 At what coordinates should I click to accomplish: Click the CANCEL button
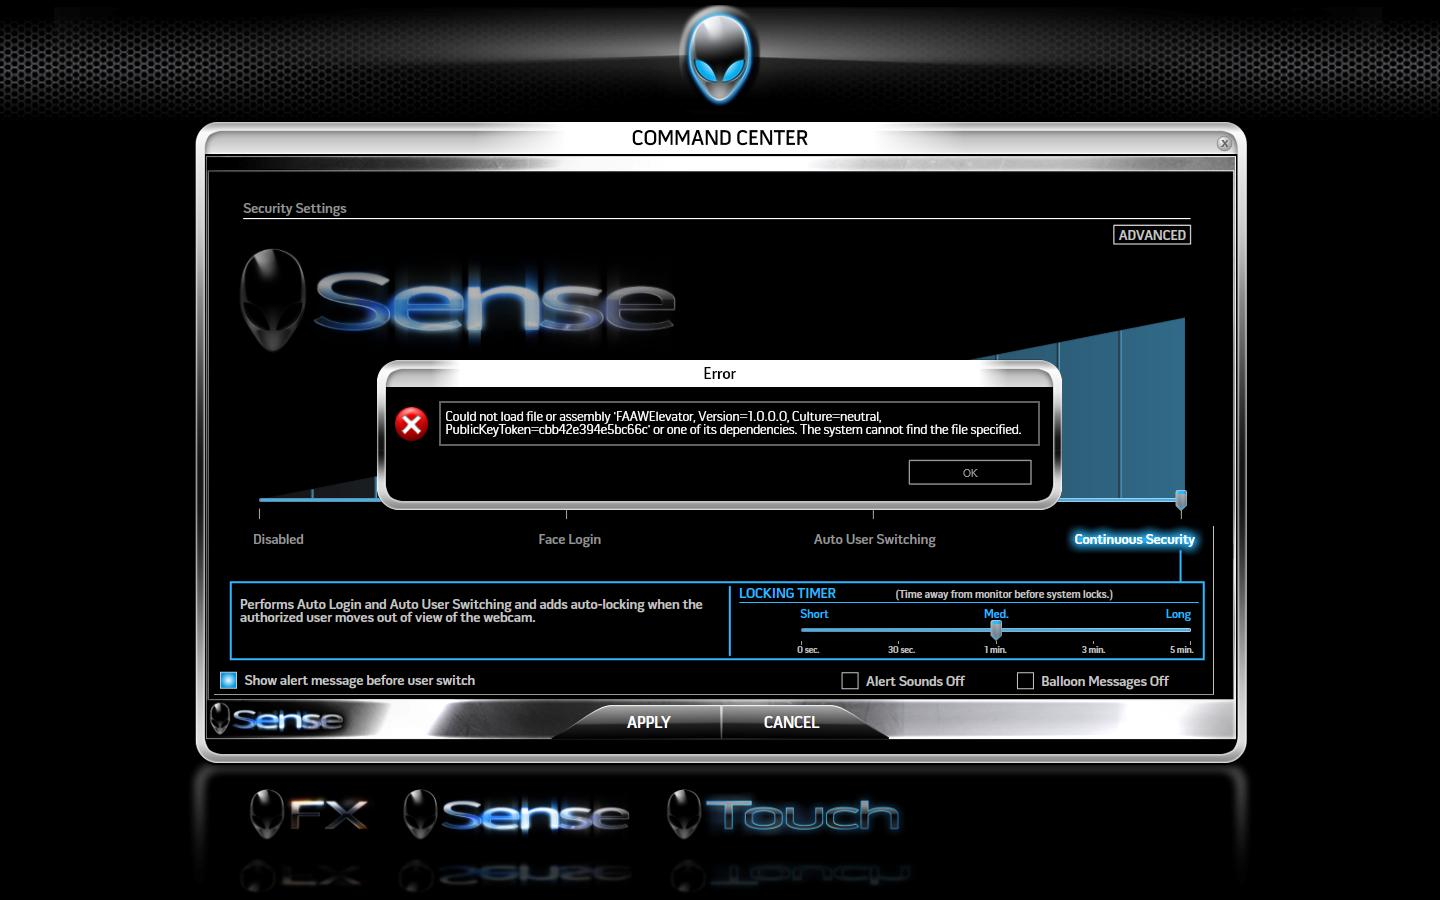click(x=791, y=722)
